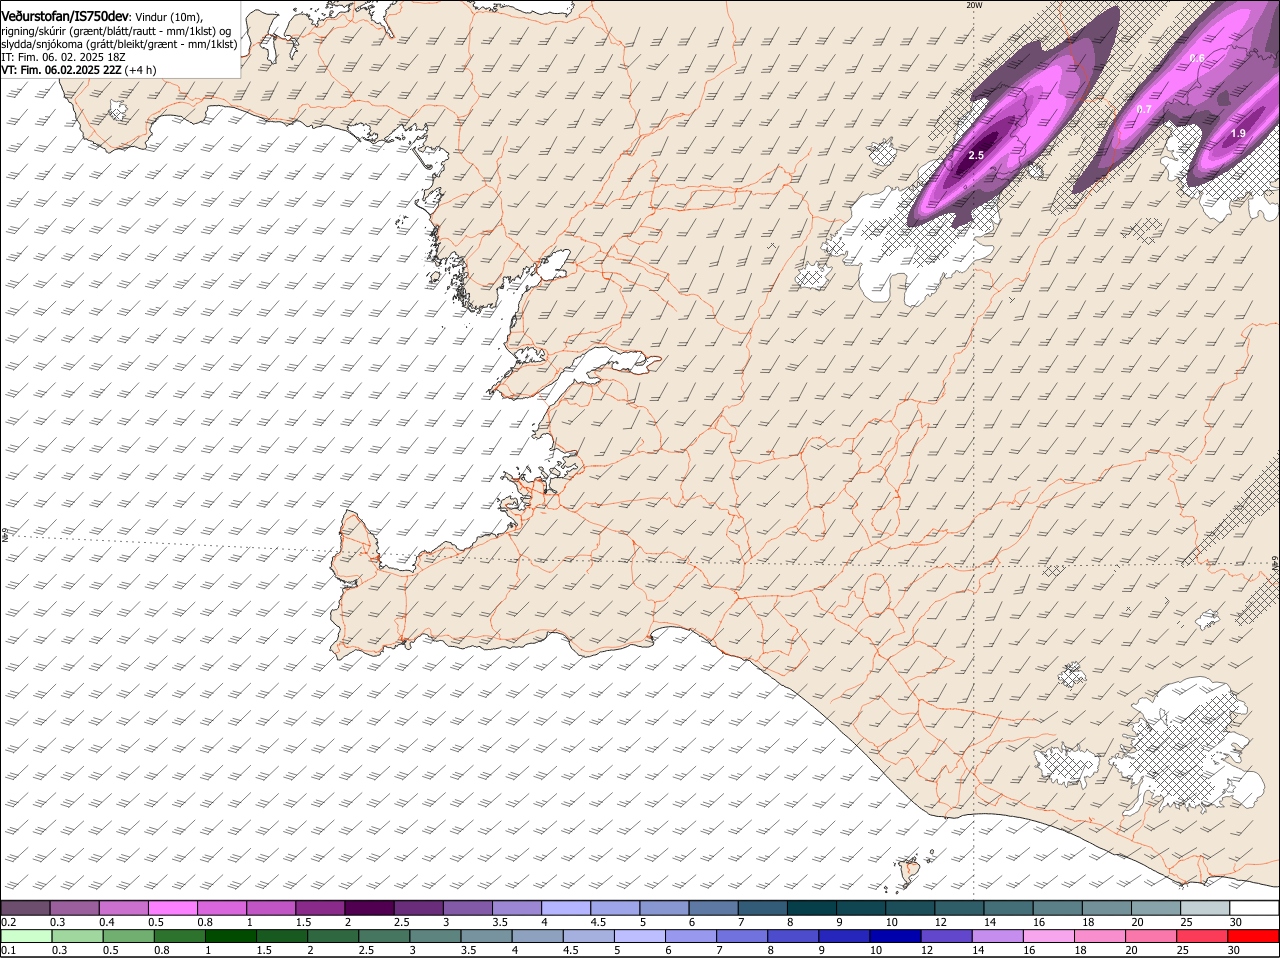Click the "20W" longitude label at top
The image size is (1280, 958).
(974, 5)
